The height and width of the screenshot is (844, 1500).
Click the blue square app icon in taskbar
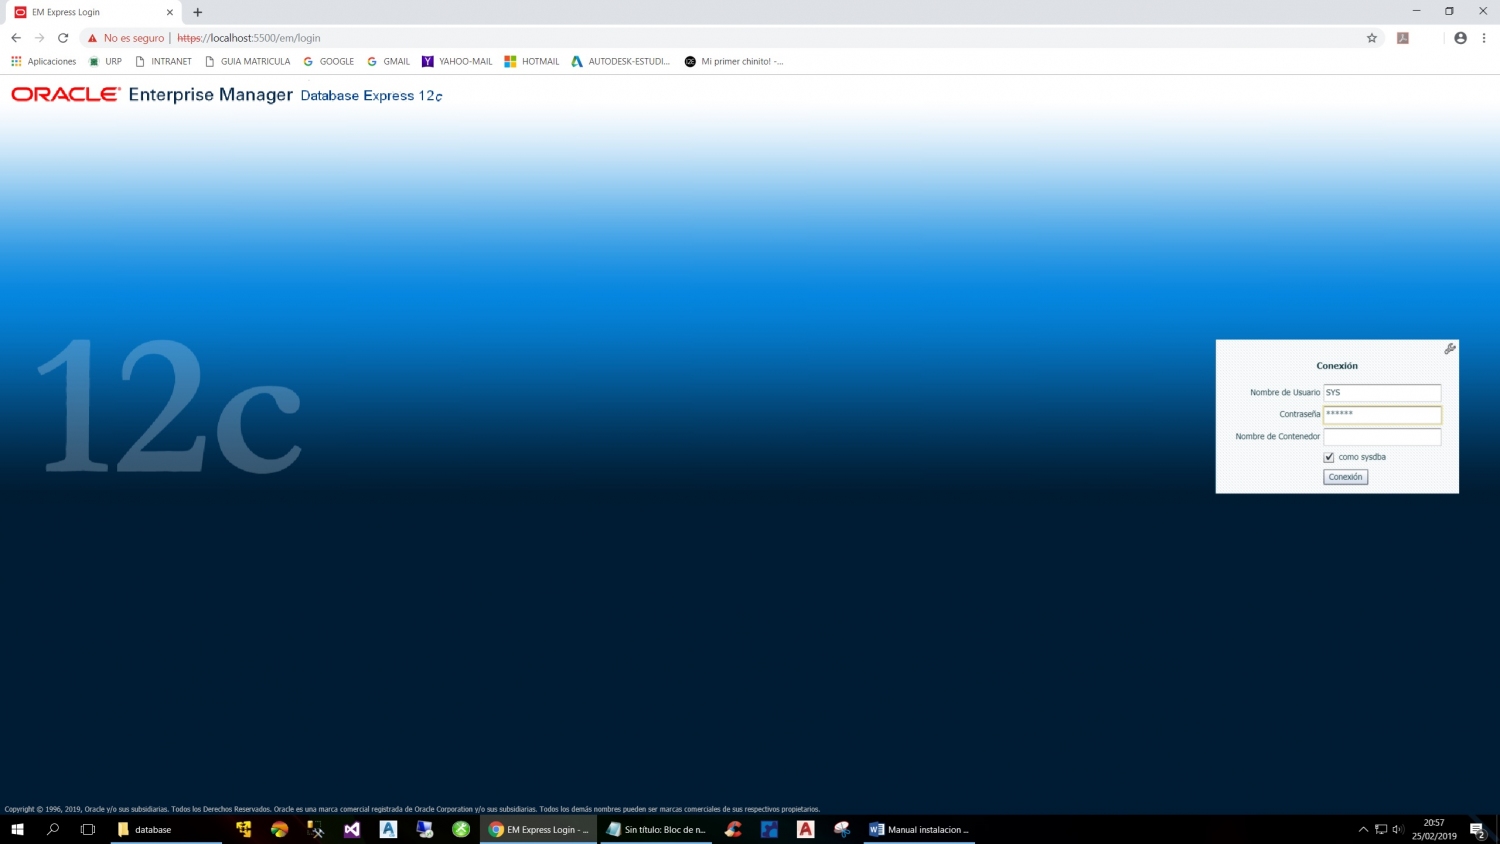click(769, 829)
